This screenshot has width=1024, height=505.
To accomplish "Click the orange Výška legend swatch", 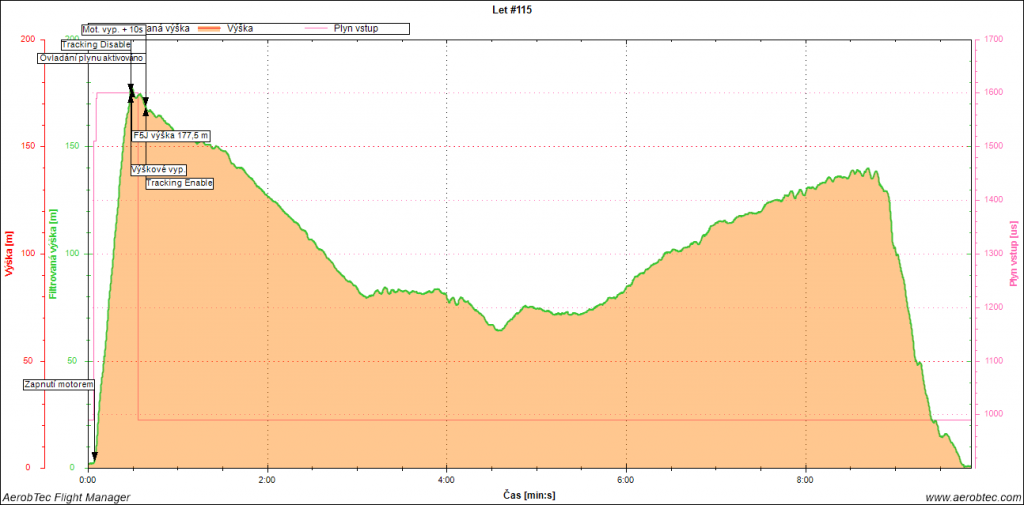I will tap(207, 28).
